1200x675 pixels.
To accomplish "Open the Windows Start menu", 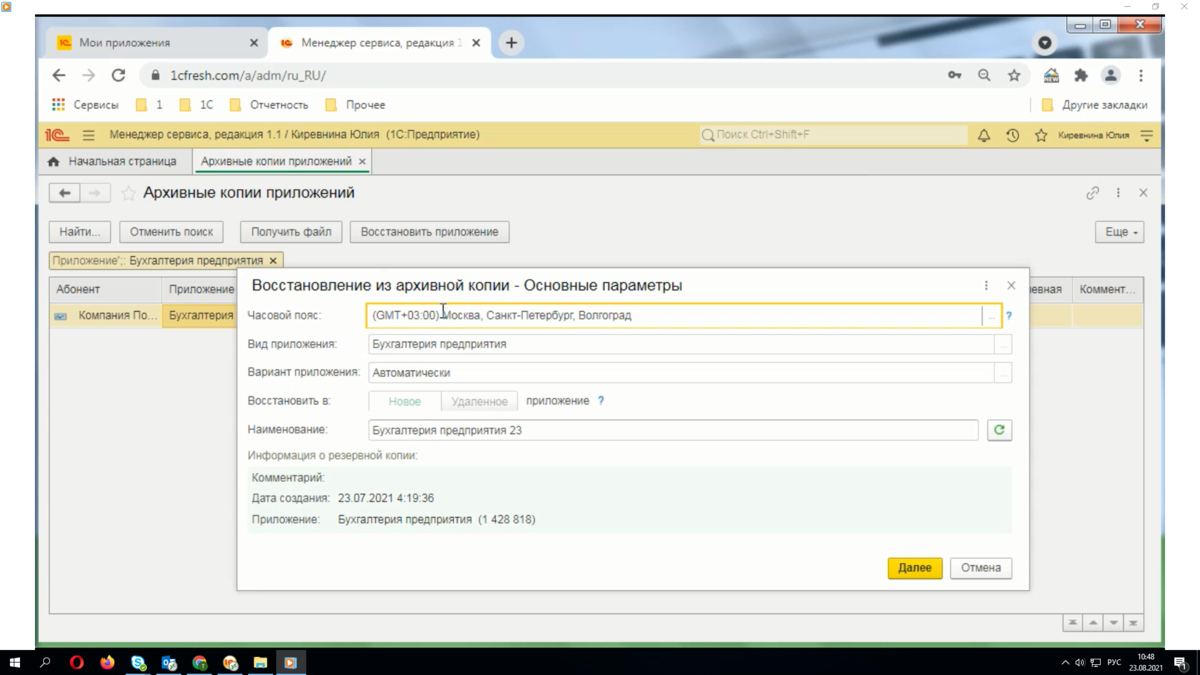I will (15, 662).
